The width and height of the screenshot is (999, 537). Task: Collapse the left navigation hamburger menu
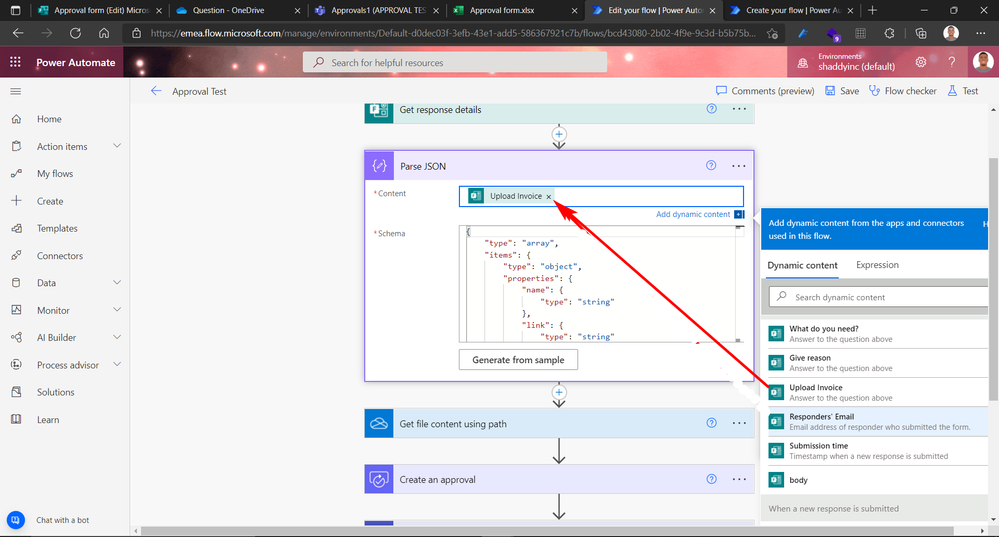[16, 92]
